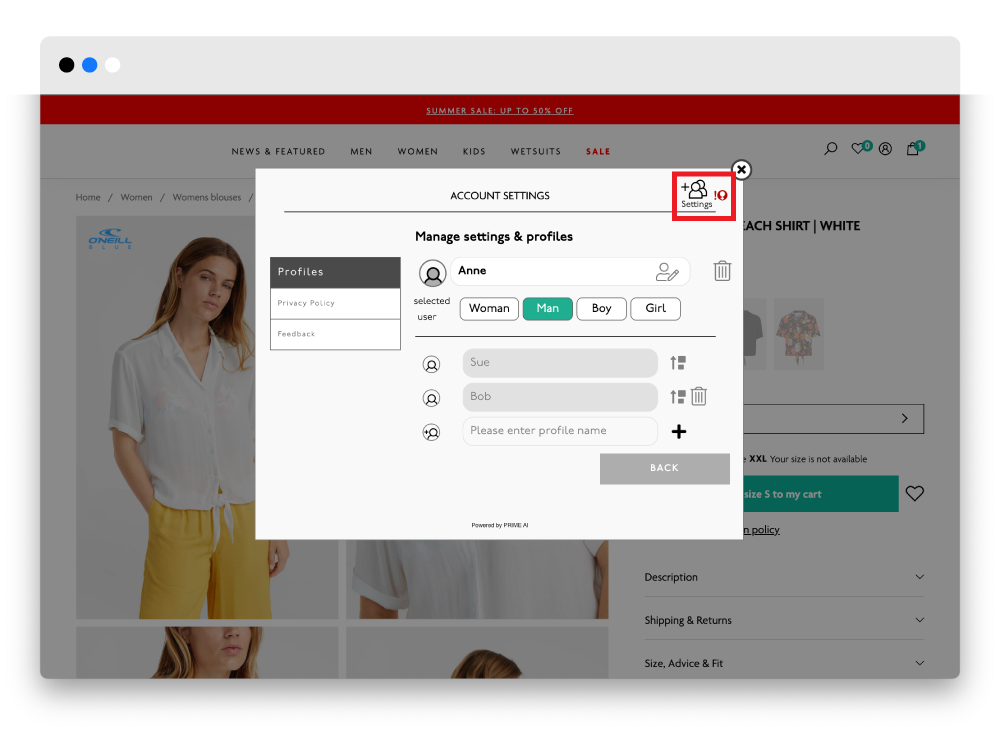Edit Anne's profile name with pencil icon
1000x750 pixels.
pos(667,272)
